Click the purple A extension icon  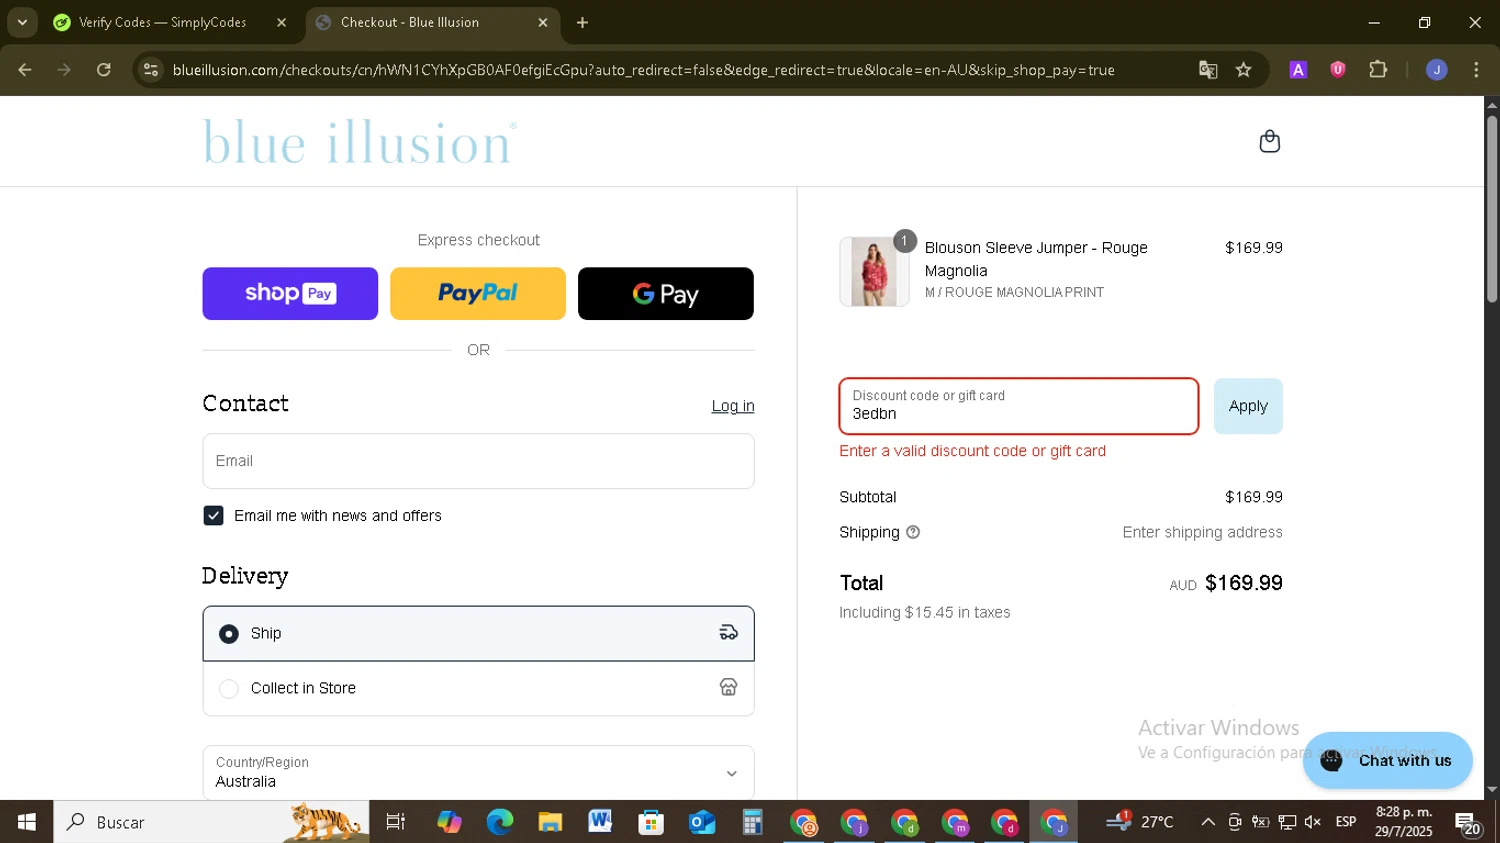[1298, 70]
